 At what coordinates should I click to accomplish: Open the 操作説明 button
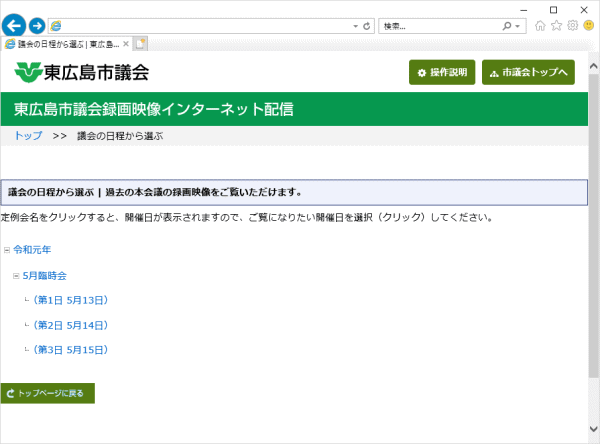pos(442,72)
